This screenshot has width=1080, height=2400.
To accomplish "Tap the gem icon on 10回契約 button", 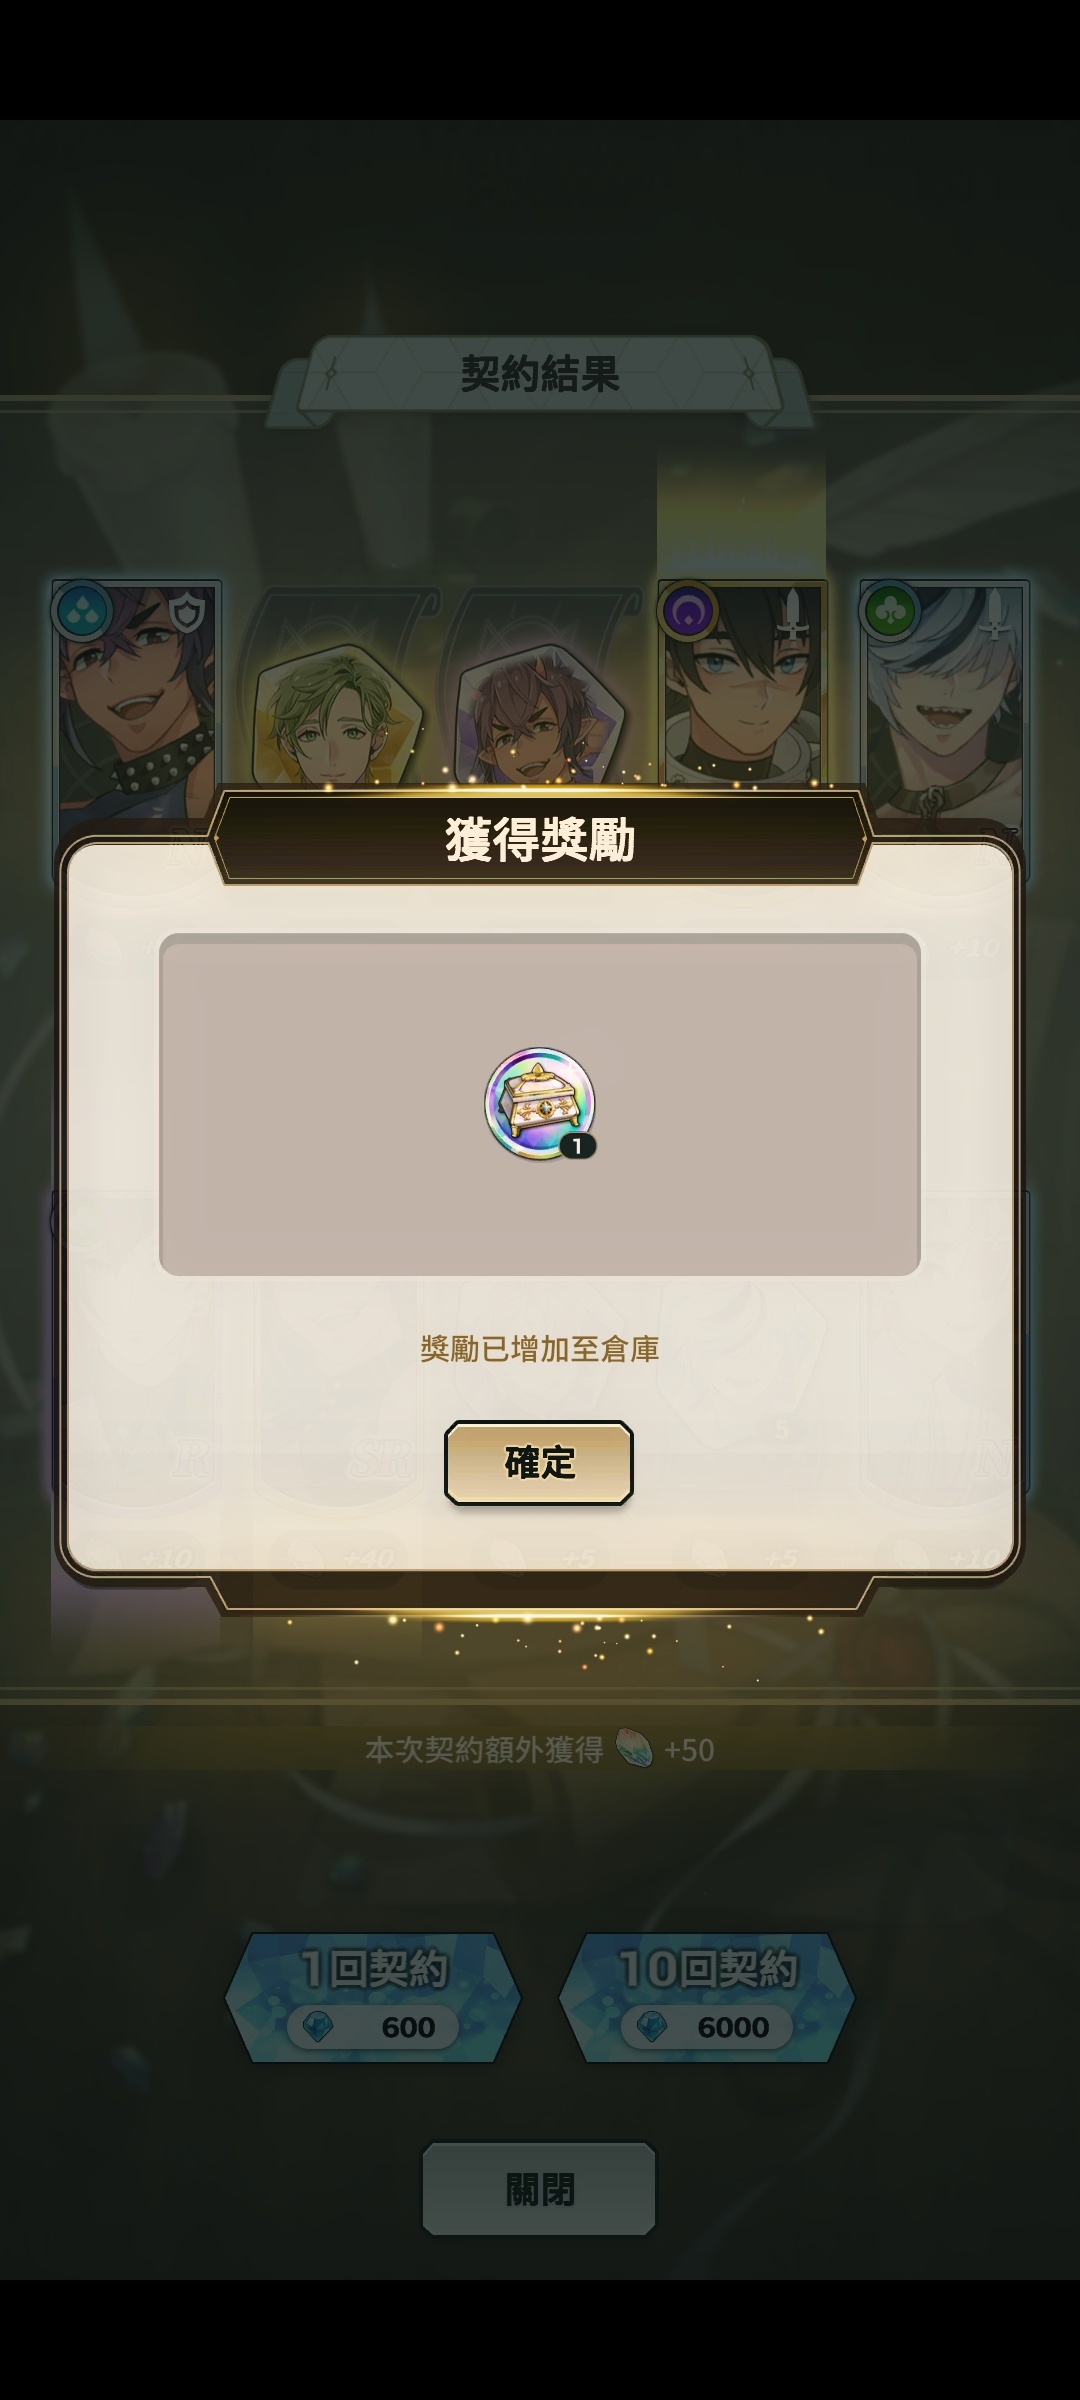I will coord(652,2027).
